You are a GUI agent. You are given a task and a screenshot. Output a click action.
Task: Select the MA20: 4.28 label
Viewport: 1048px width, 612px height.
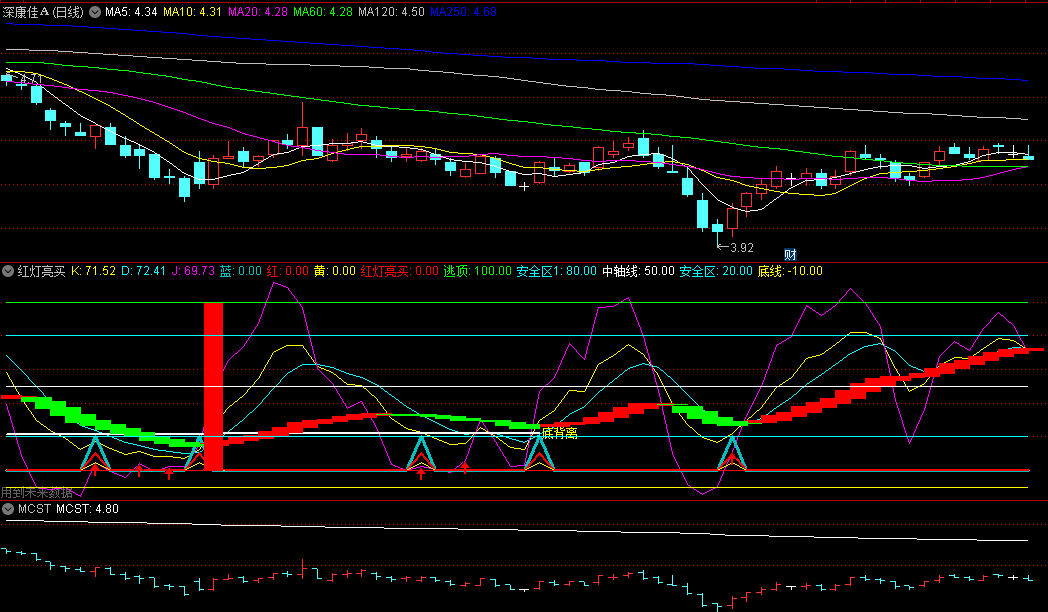258,12
